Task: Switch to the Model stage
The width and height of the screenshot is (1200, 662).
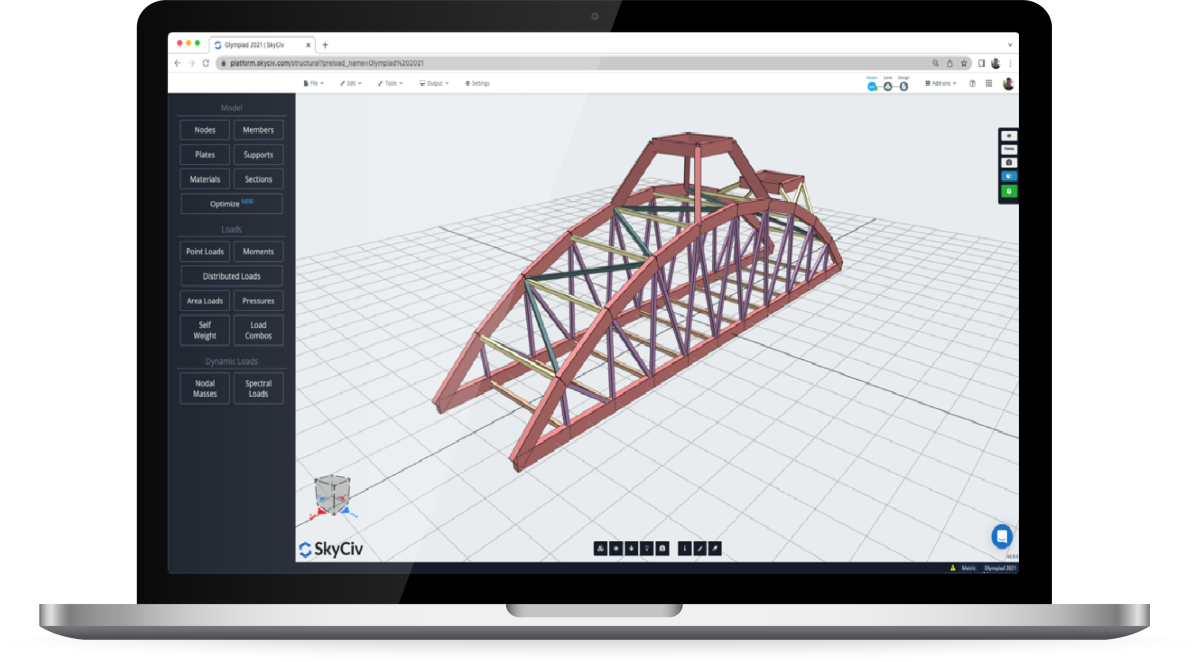Action: click(872, 84)
